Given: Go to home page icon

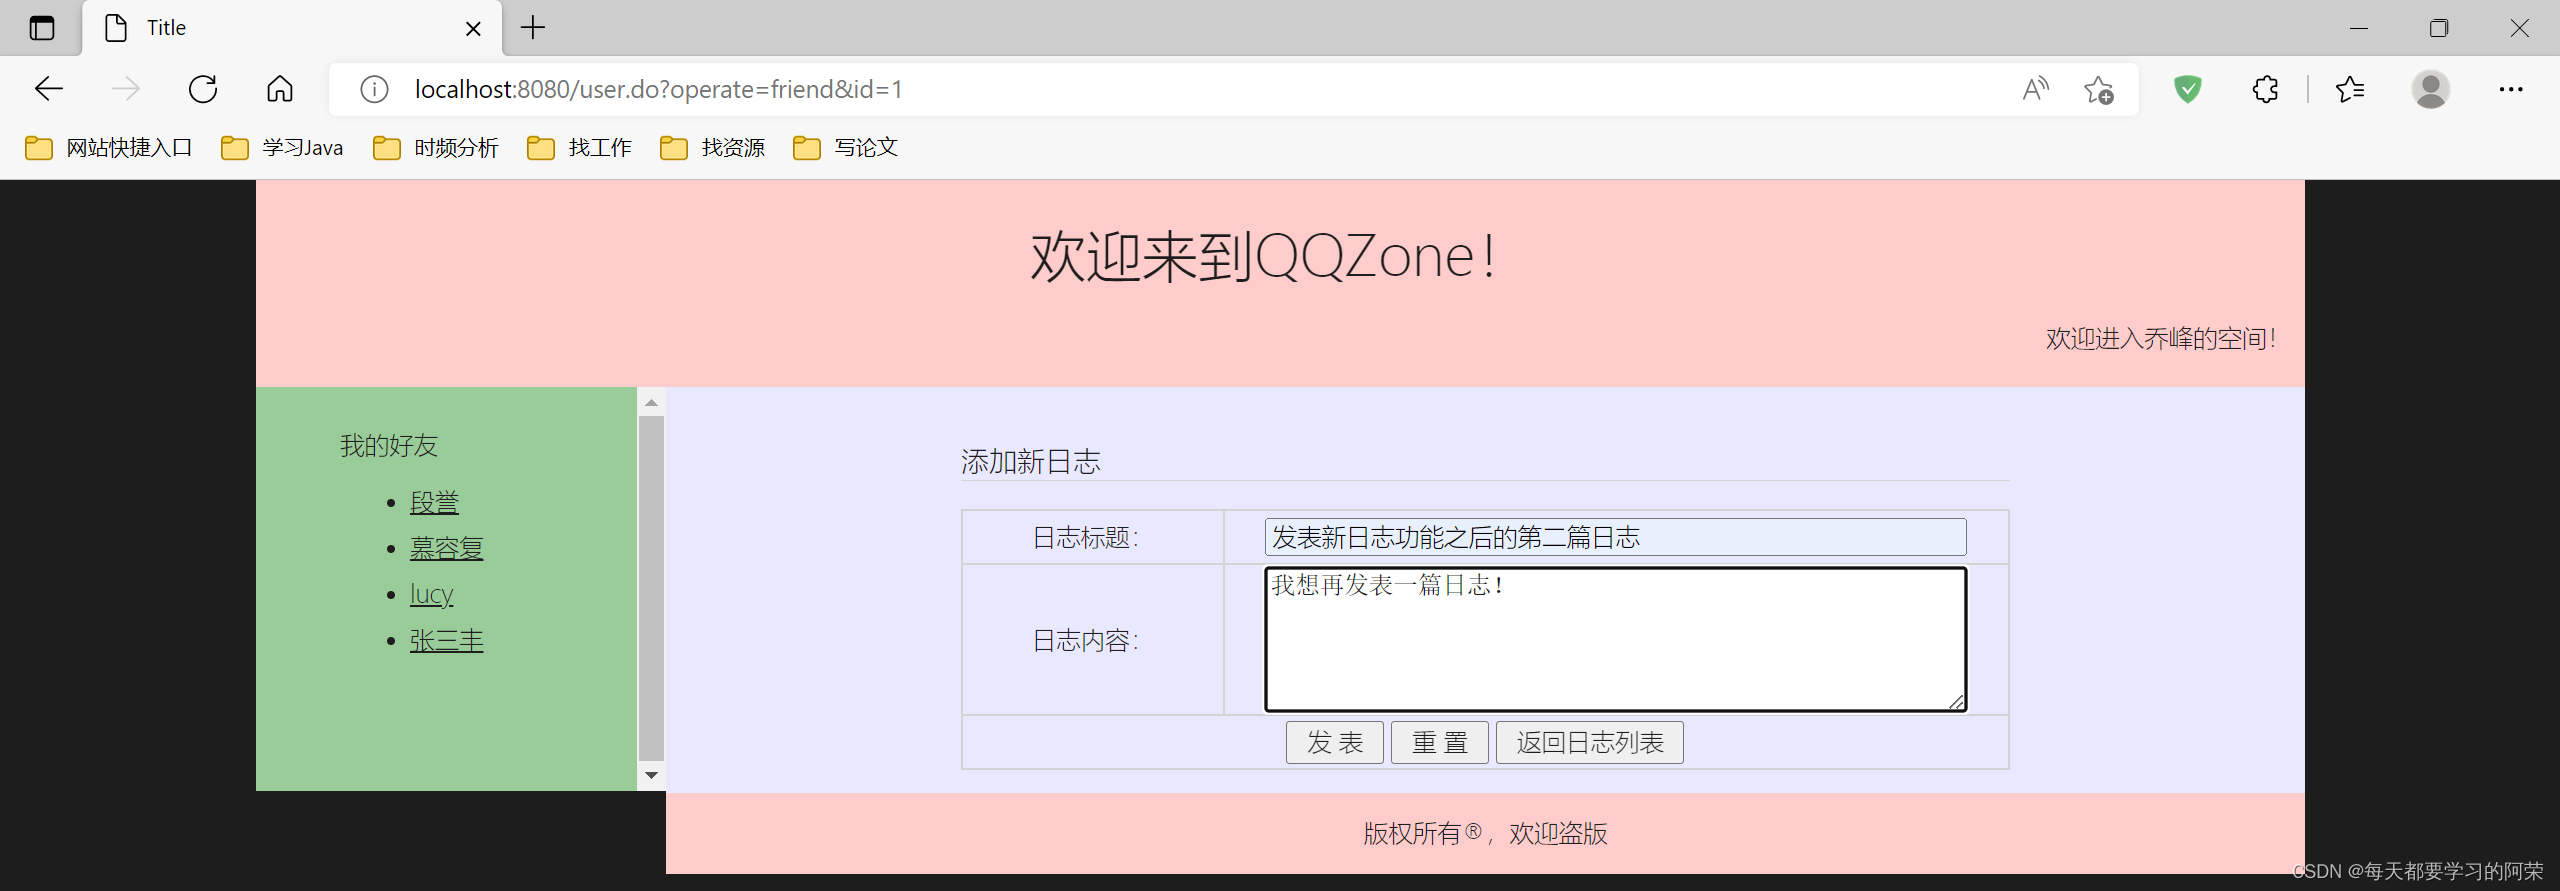Looking at the screenshot, I should point(280,89).
